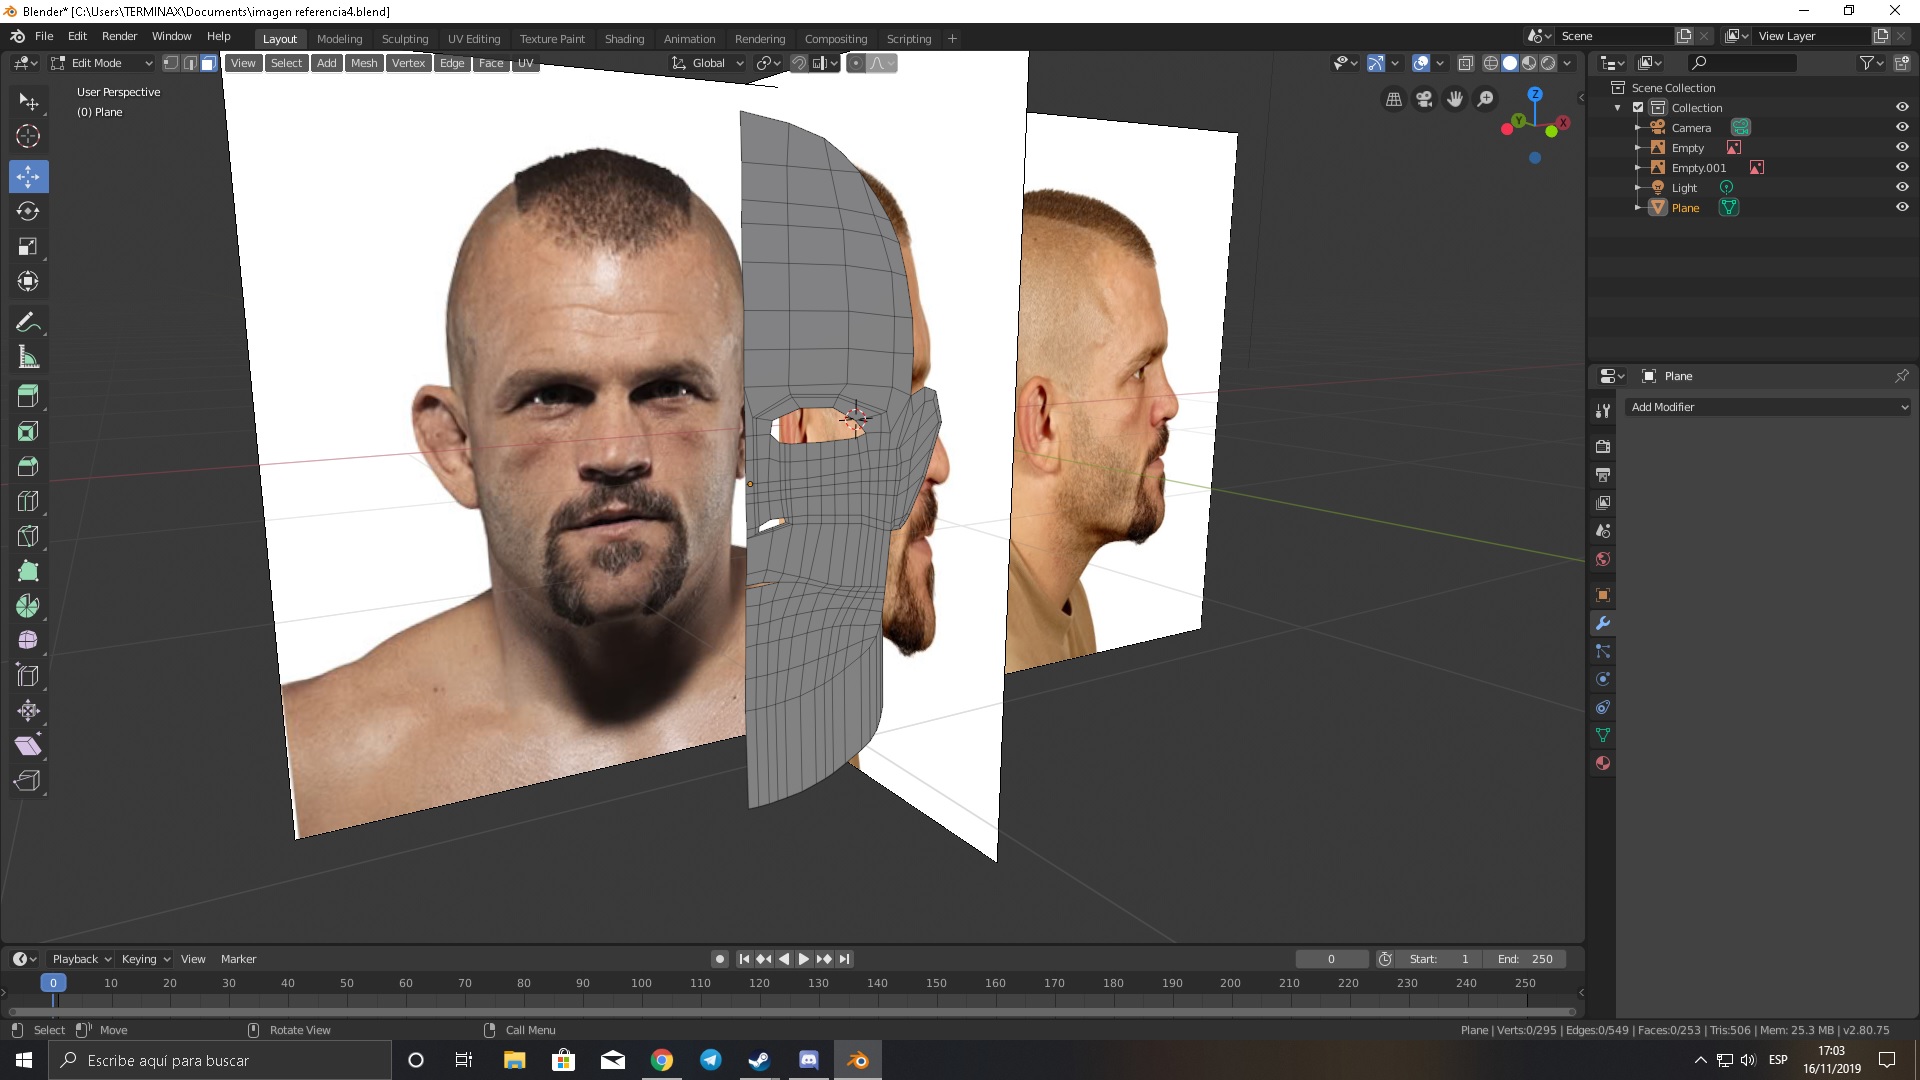Toggle proportional editing

pyautogui.click(x=856, y=63)
